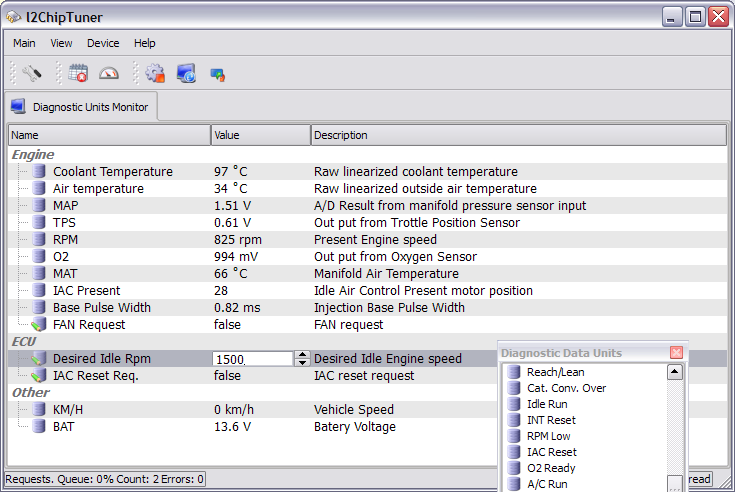
Task: Close the Diagnostic Data Units panel
Action: point(676,352)
